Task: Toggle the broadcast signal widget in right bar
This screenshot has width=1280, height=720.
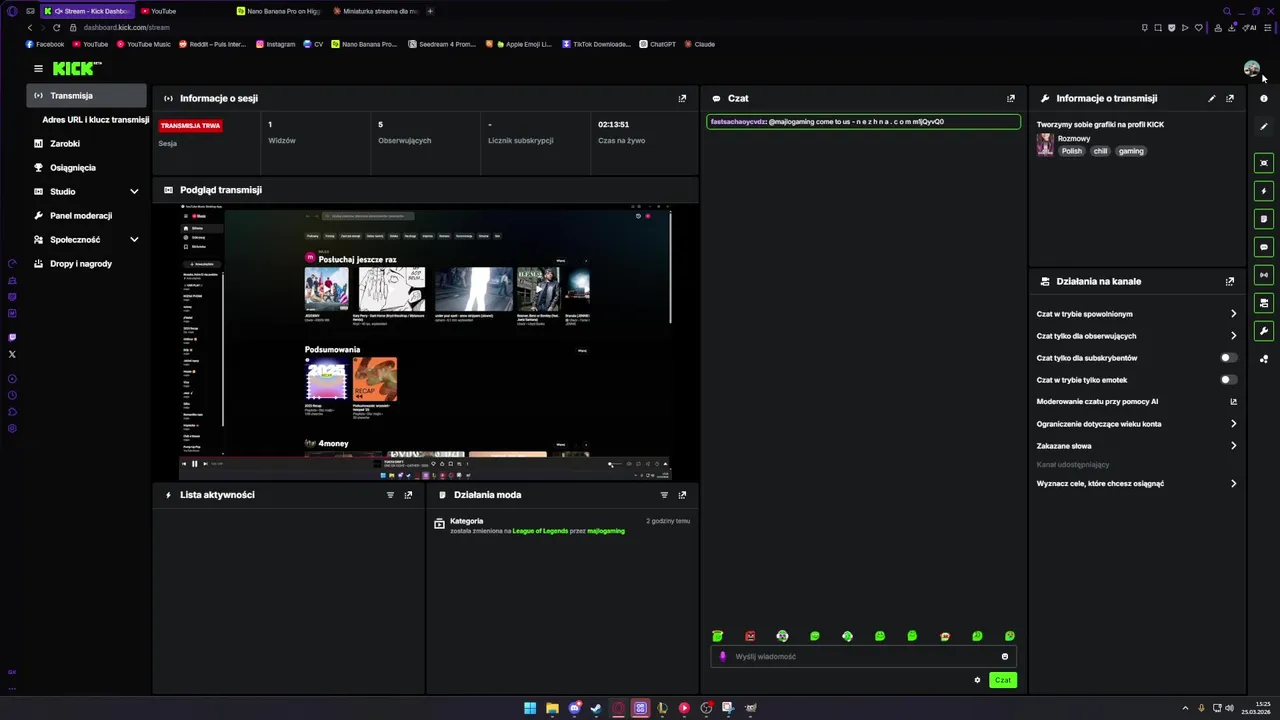Action: click(x=1264, y=275)
